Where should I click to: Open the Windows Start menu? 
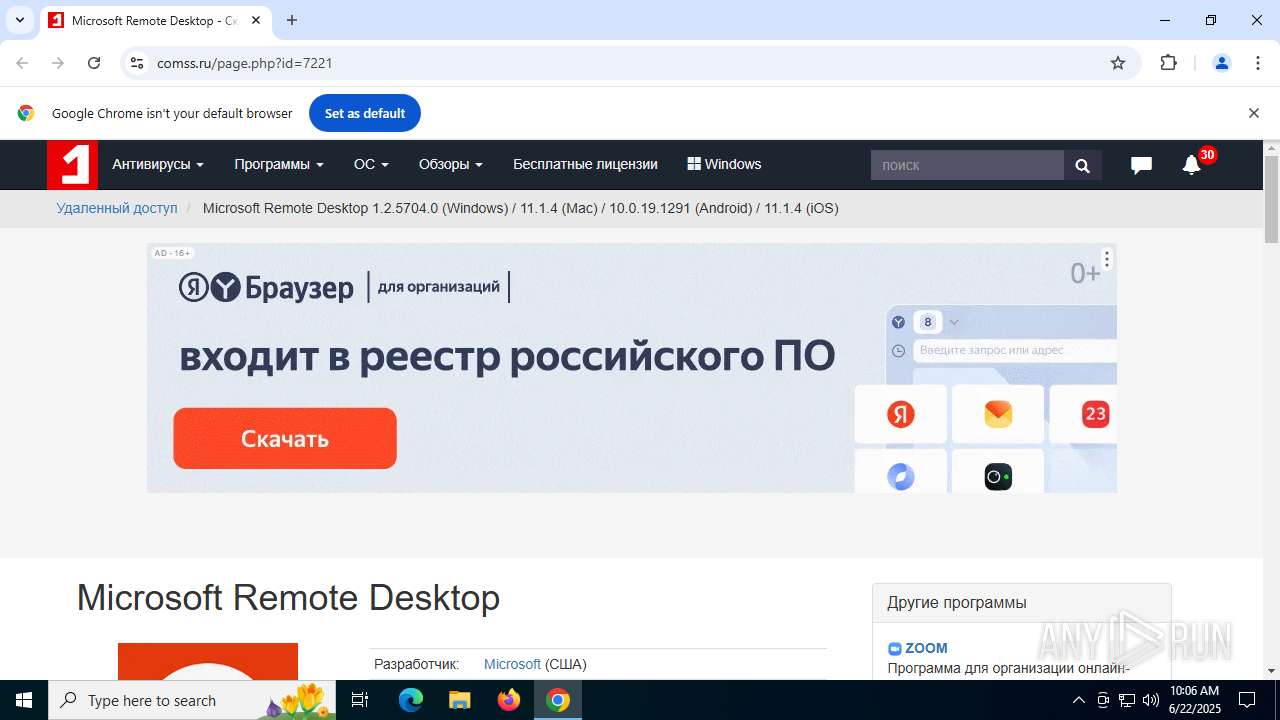pyautogui.click(x=24, y=700)
